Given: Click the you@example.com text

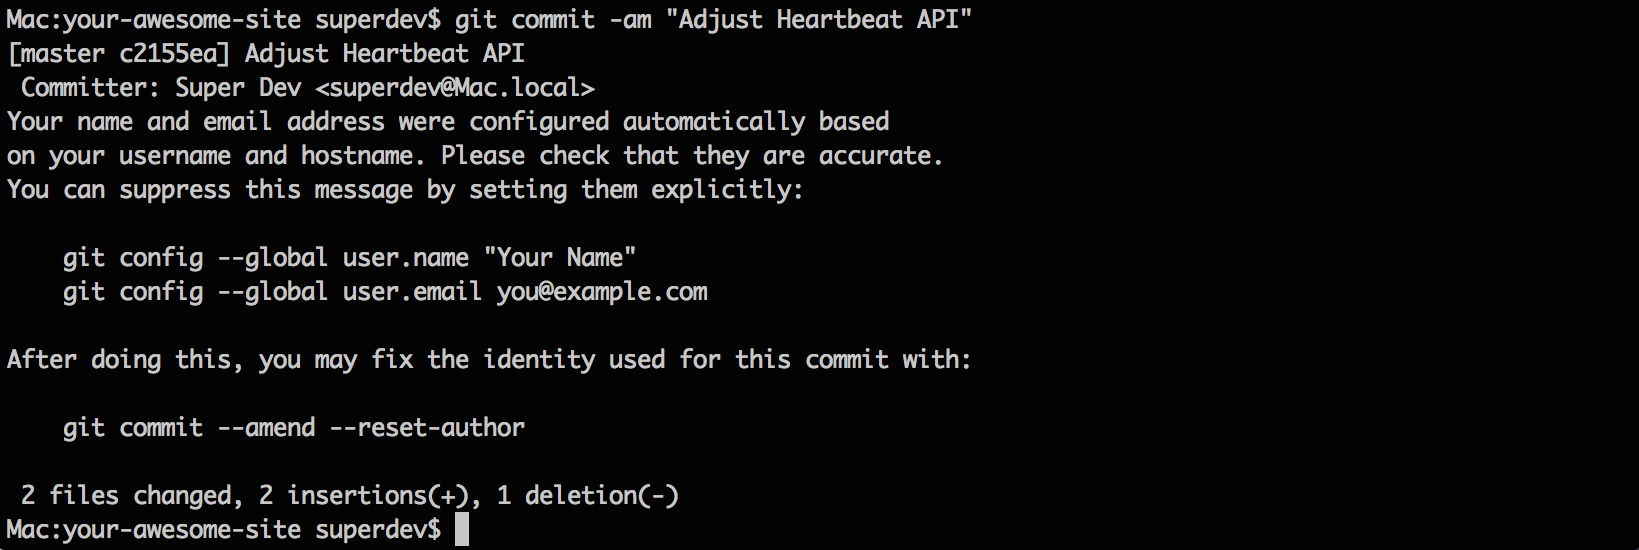Looking at the screenshot, I should tap(602, 292).
